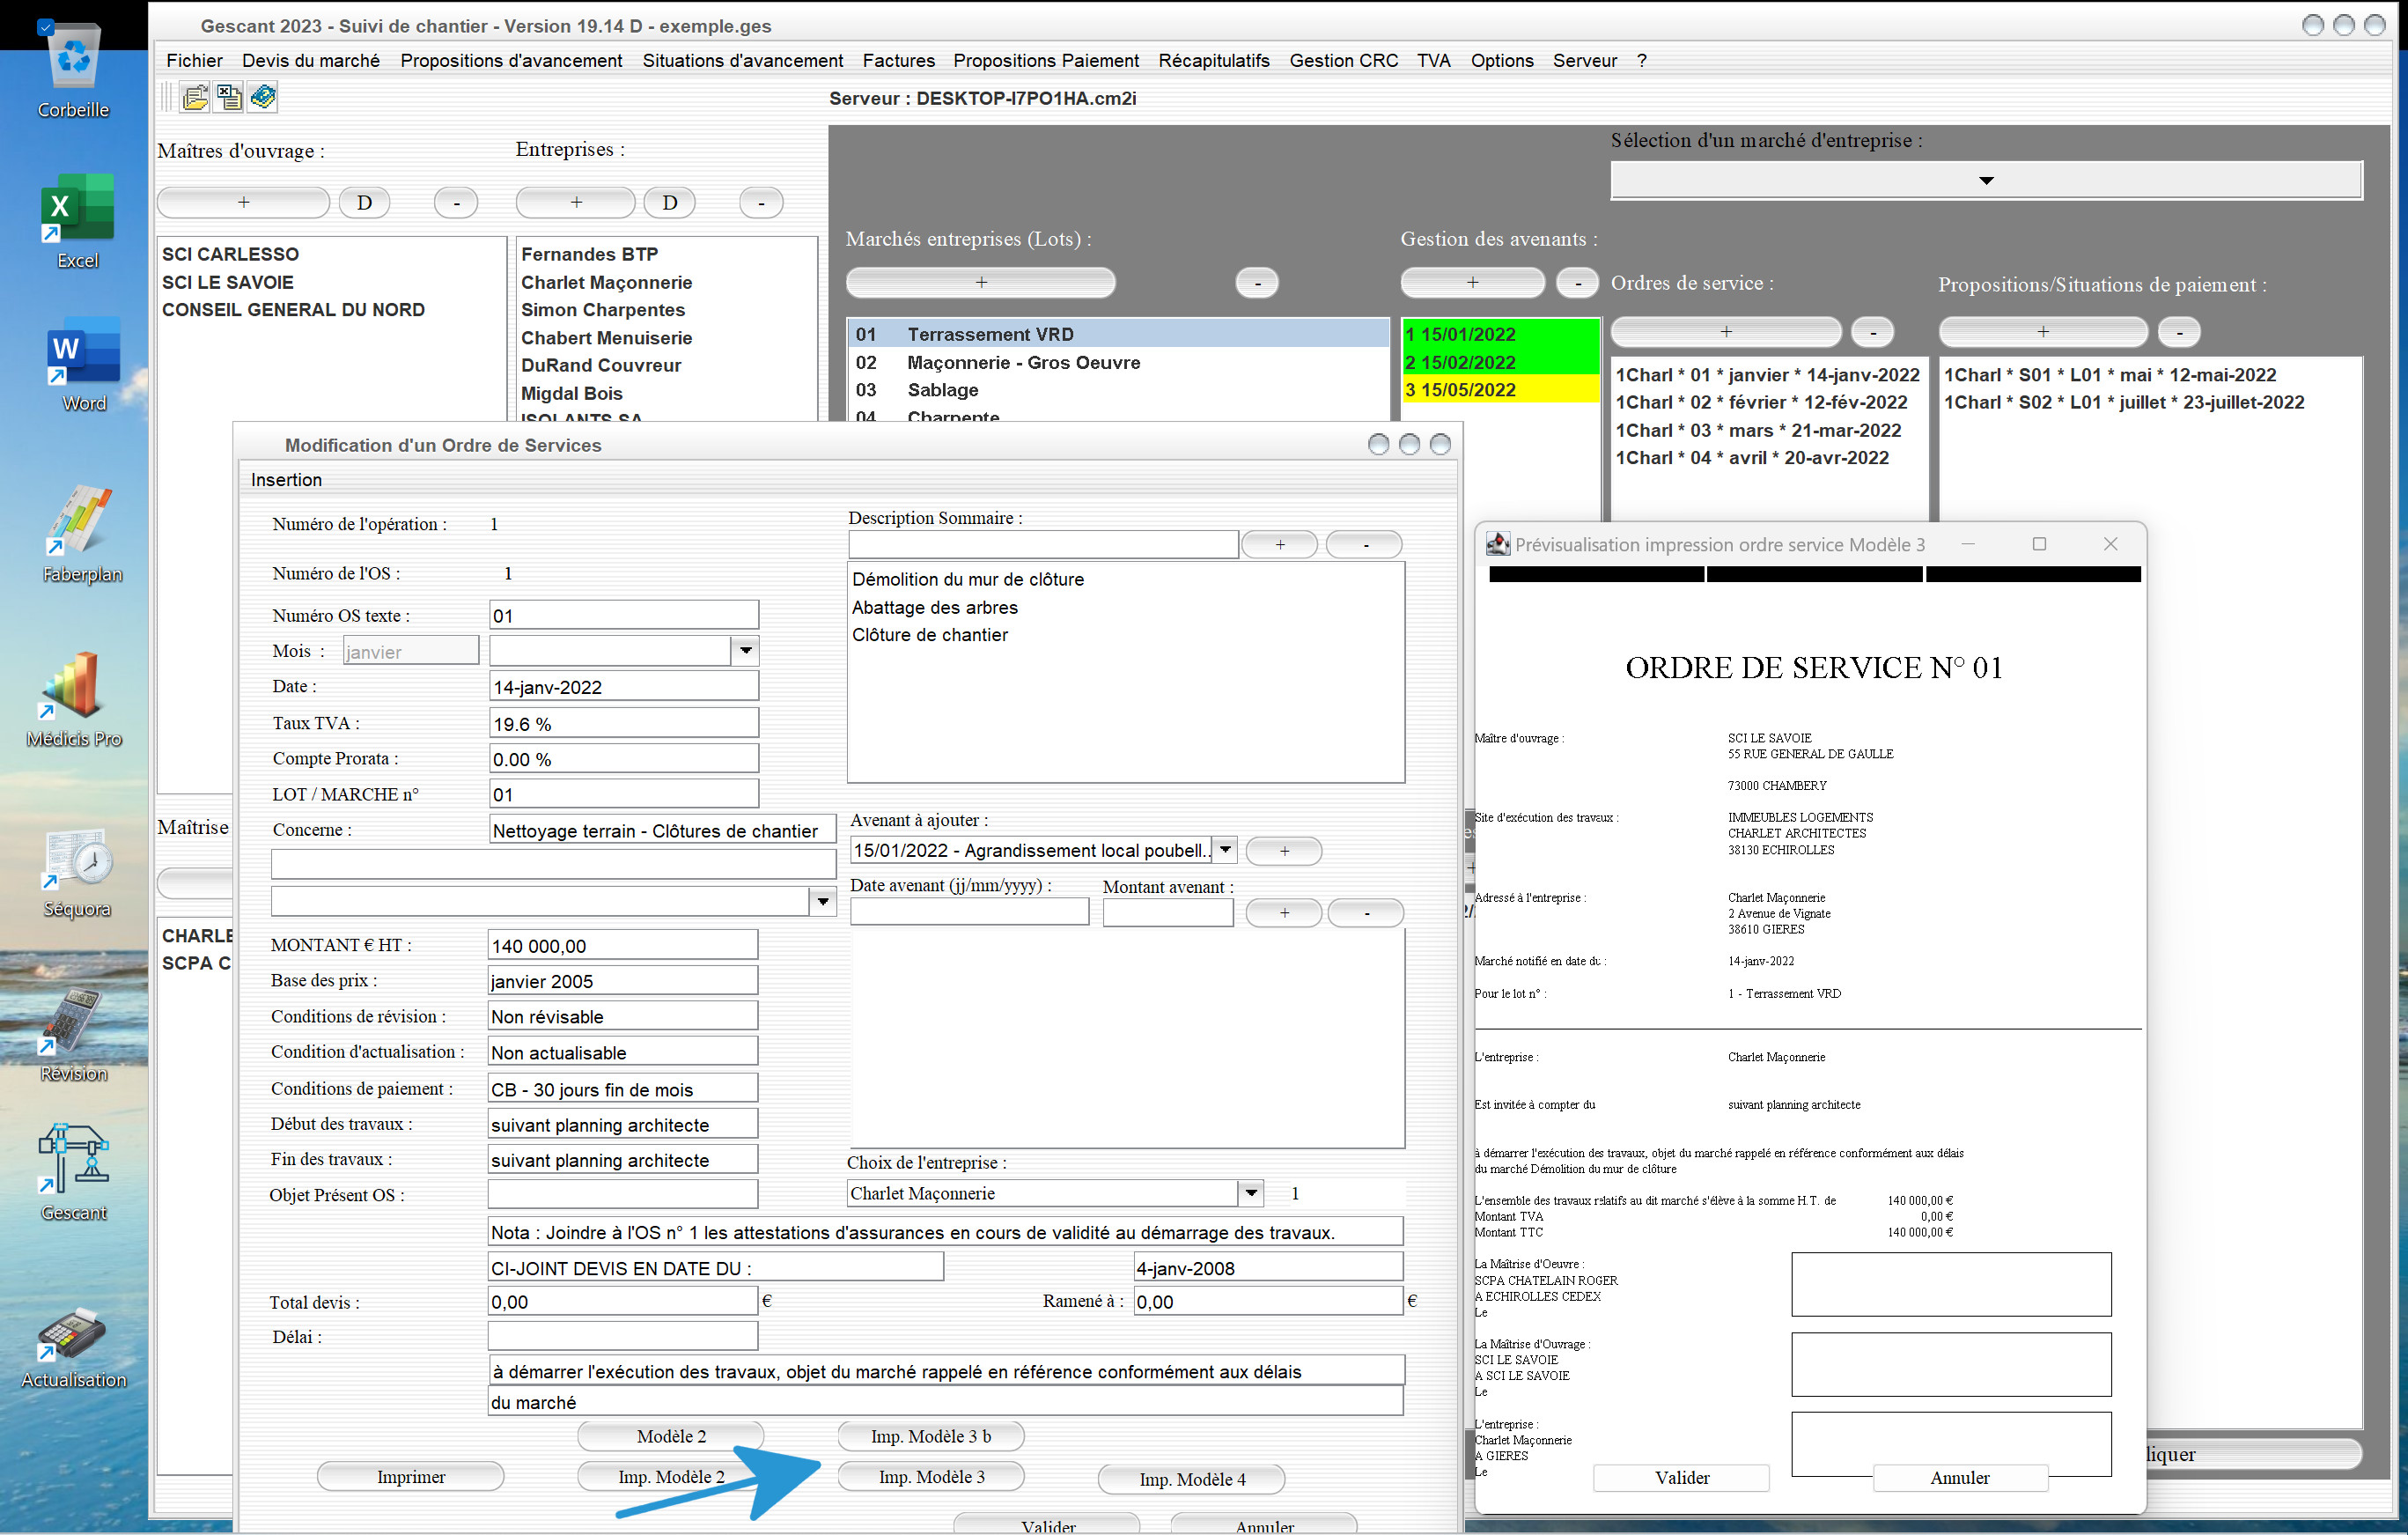Open the Insertion menu in the dialog

286,480
